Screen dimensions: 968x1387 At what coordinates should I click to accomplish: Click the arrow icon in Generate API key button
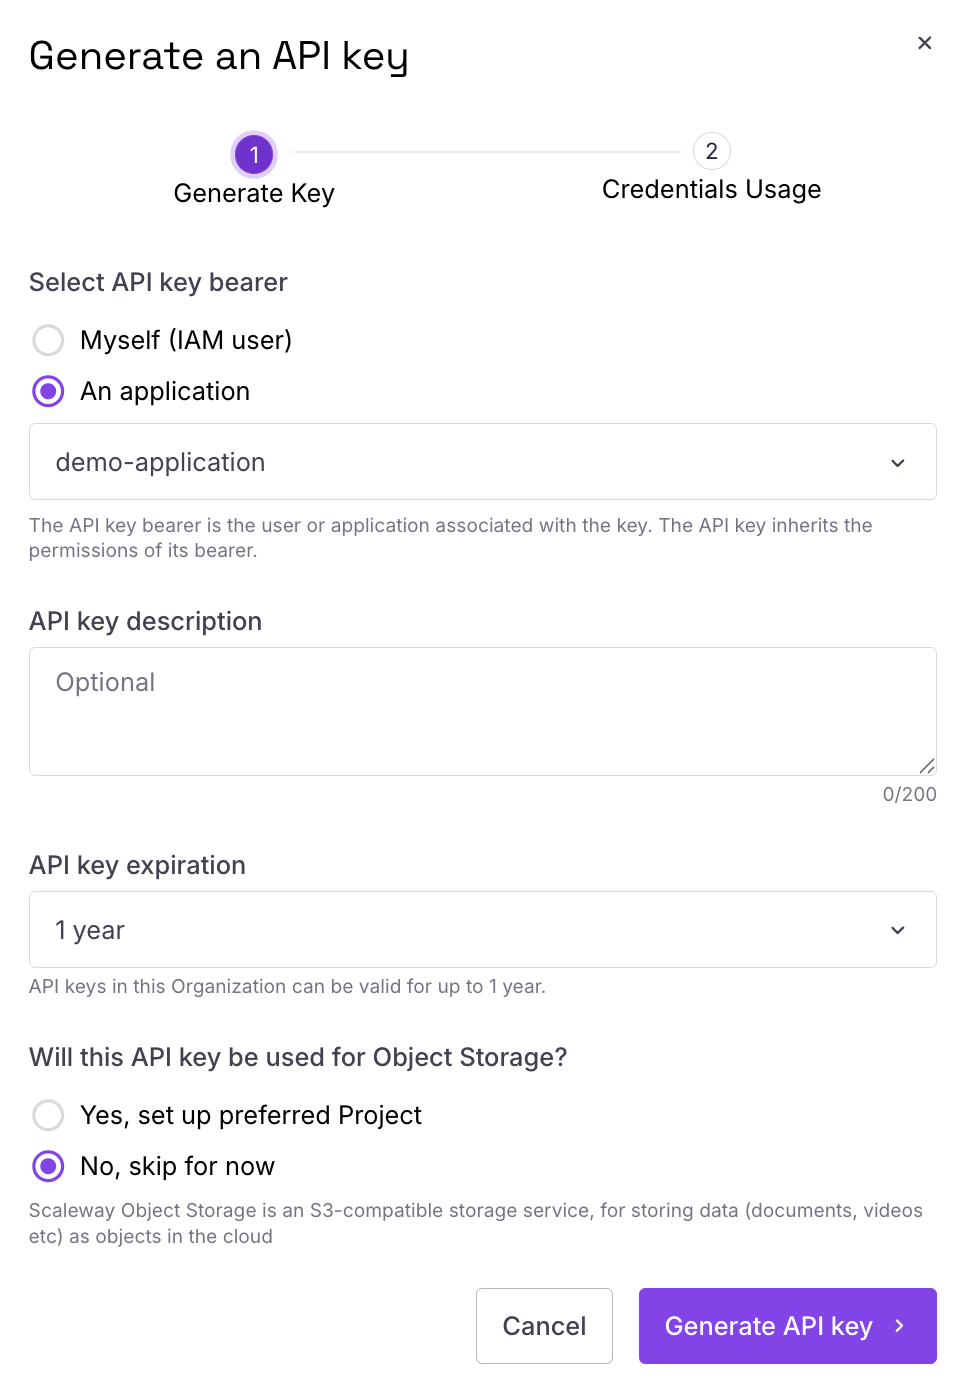pos(899,1325)
